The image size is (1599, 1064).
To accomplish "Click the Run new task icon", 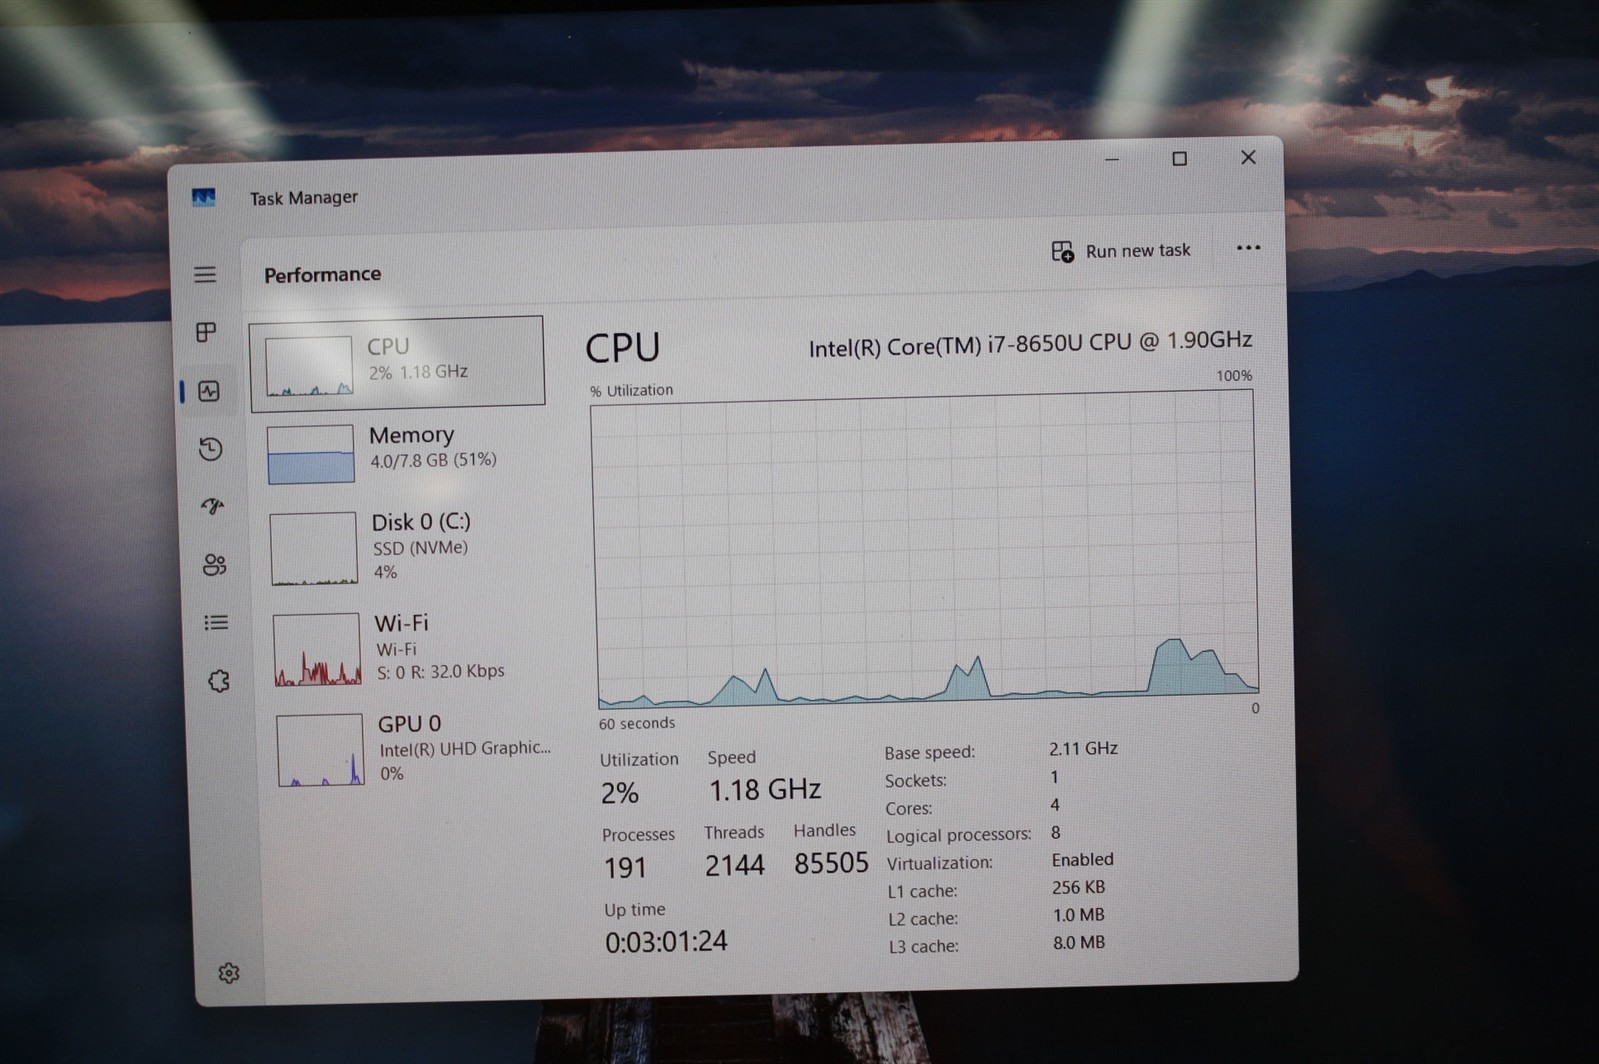I will [1062, 251].
